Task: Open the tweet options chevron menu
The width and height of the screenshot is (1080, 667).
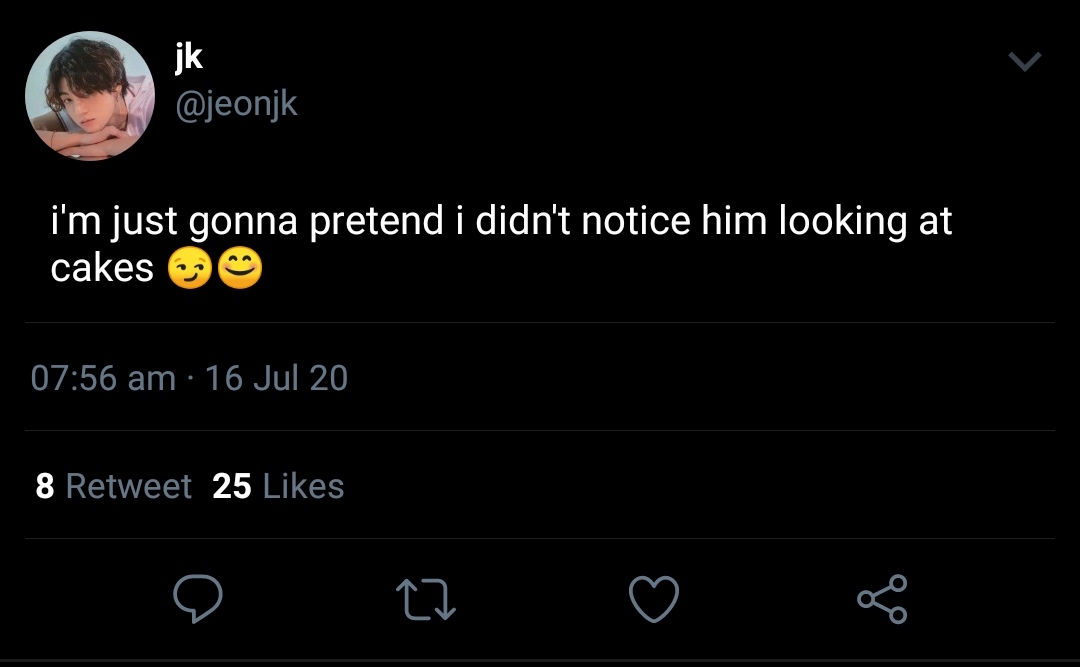Action: pyautogui.click(x=1024, y=62)
